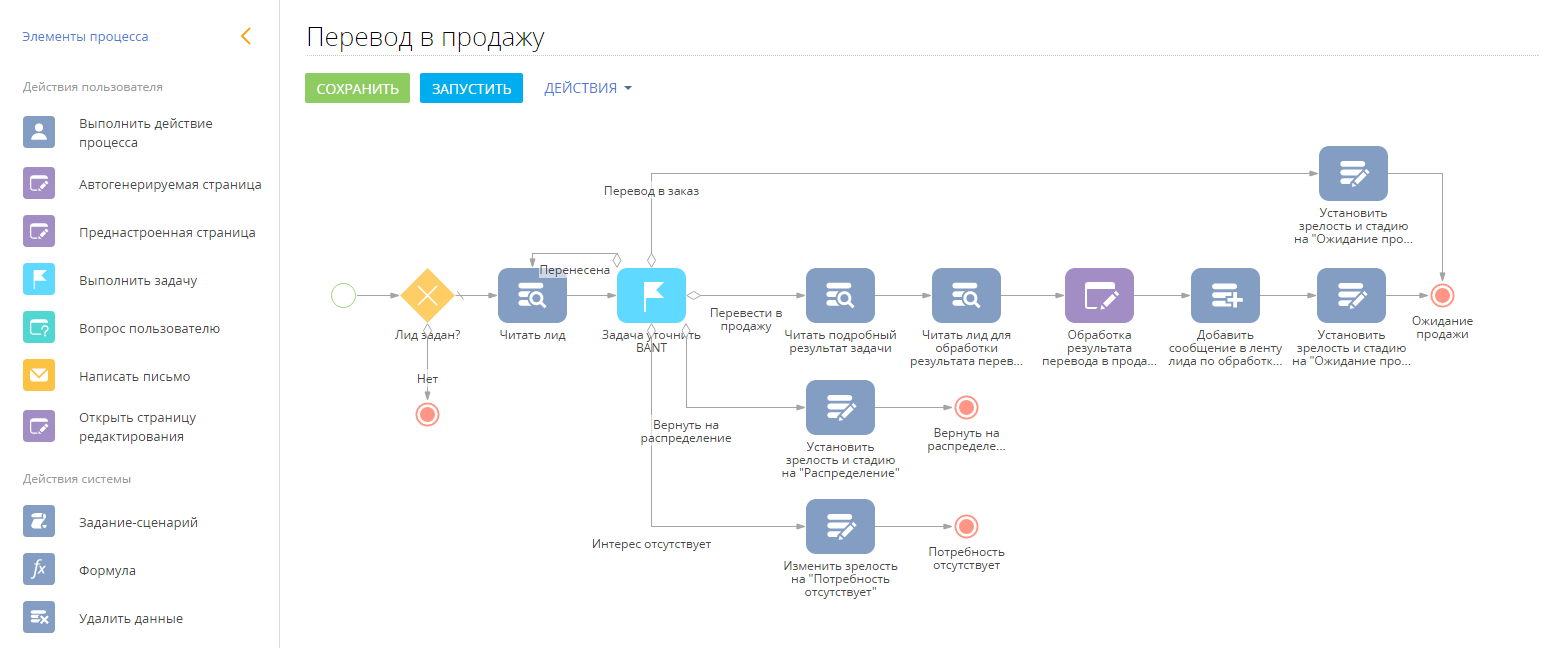Select the 'Задание-сценарий' system action icon
The image size is (1560, 648).
coord(39,521)
